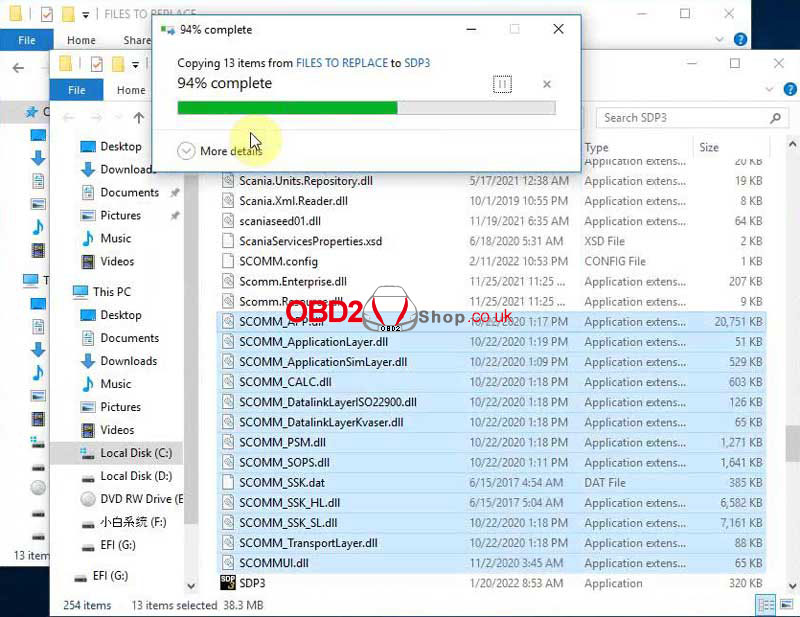Click properties checkmark icon in SDP3 title bar
800x617 pixels.
[x=96, y=64]
